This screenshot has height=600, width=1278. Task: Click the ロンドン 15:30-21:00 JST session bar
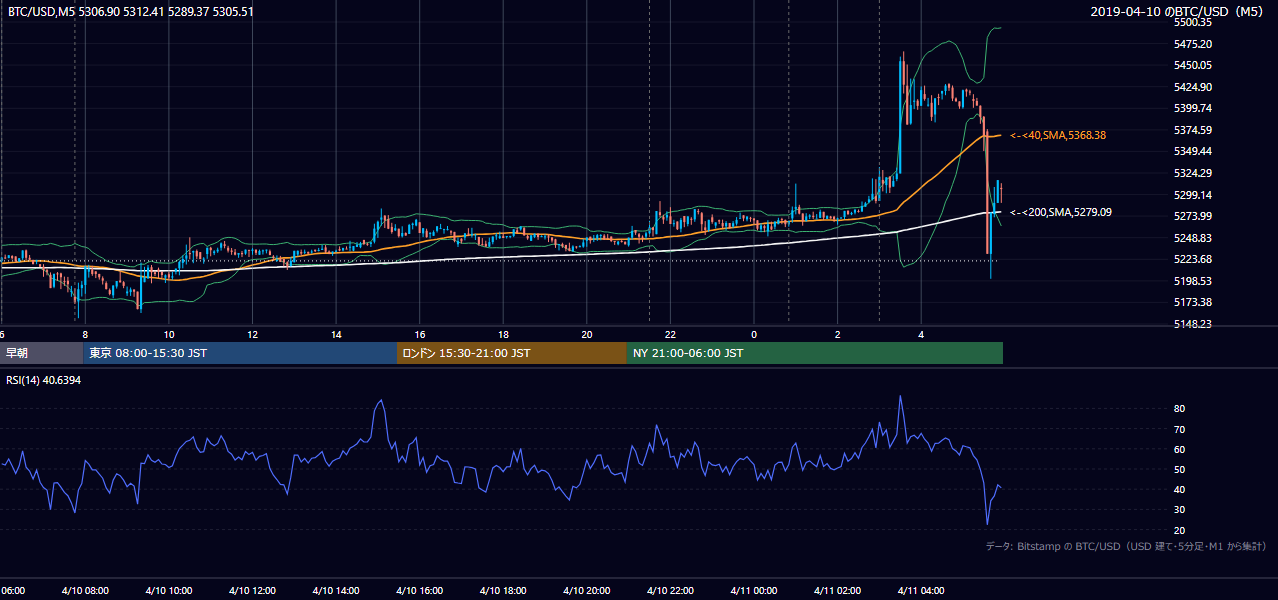click(x=512, y=353)
